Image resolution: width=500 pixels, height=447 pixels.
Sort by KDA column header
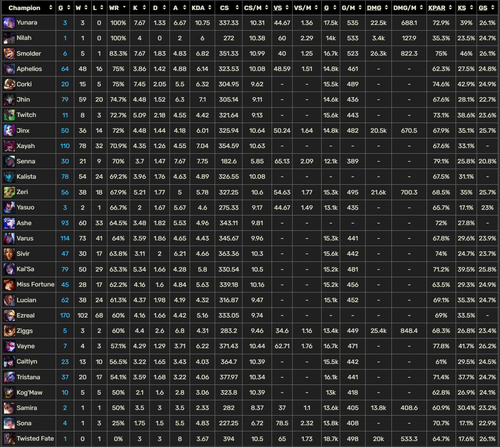pos(202,8)
